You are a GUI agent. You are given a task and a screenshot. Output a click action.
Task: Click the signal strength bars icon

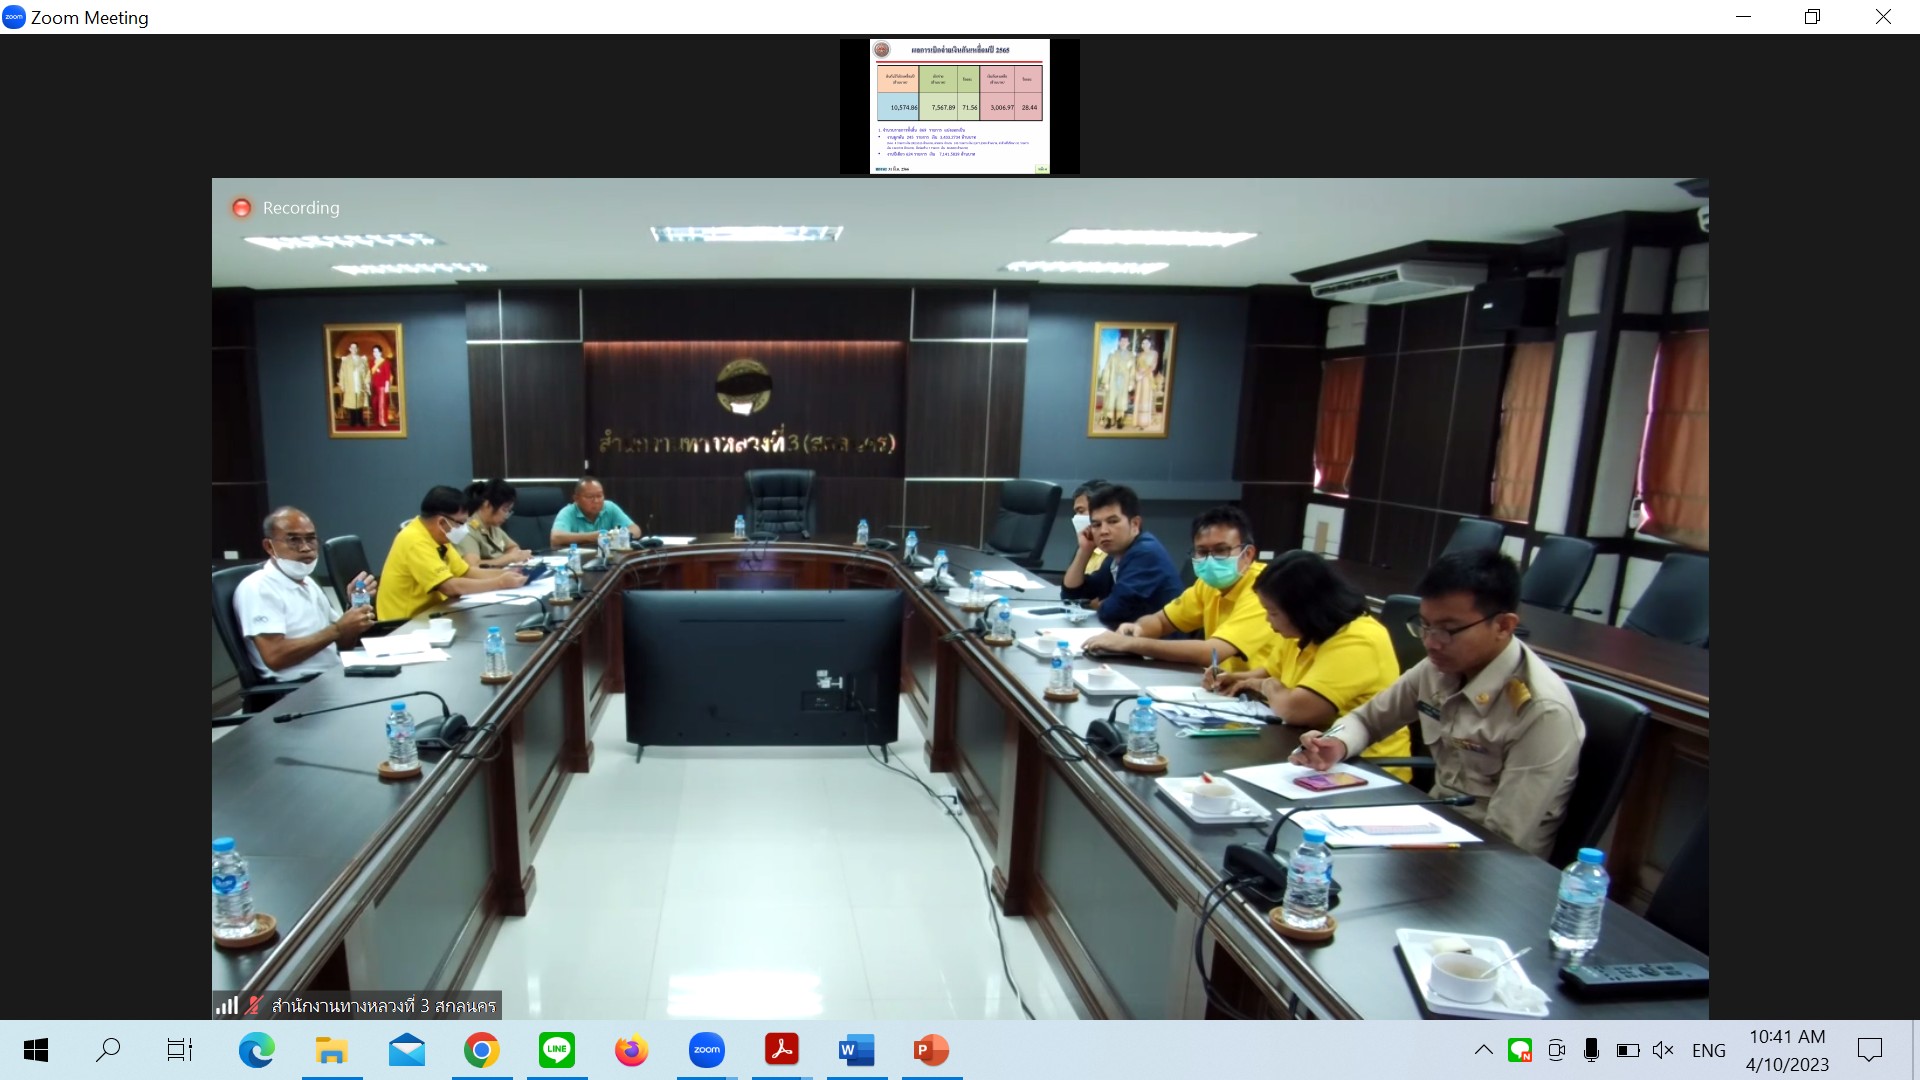228,1005
